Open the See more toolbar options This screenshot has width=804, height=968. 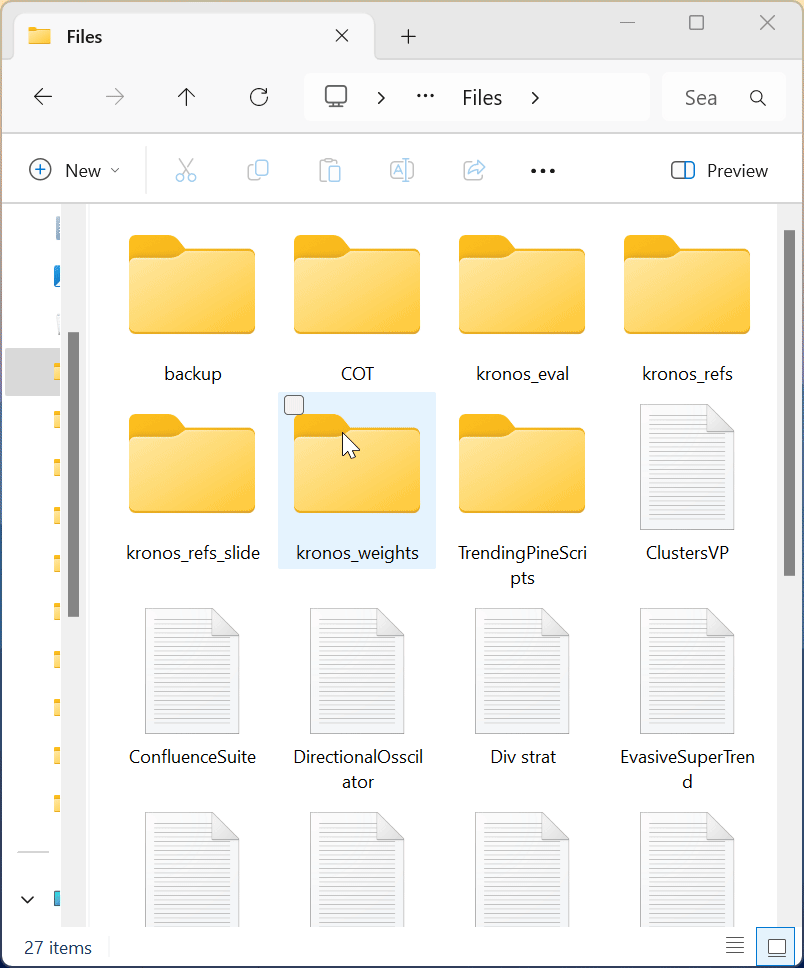[543, 171]
